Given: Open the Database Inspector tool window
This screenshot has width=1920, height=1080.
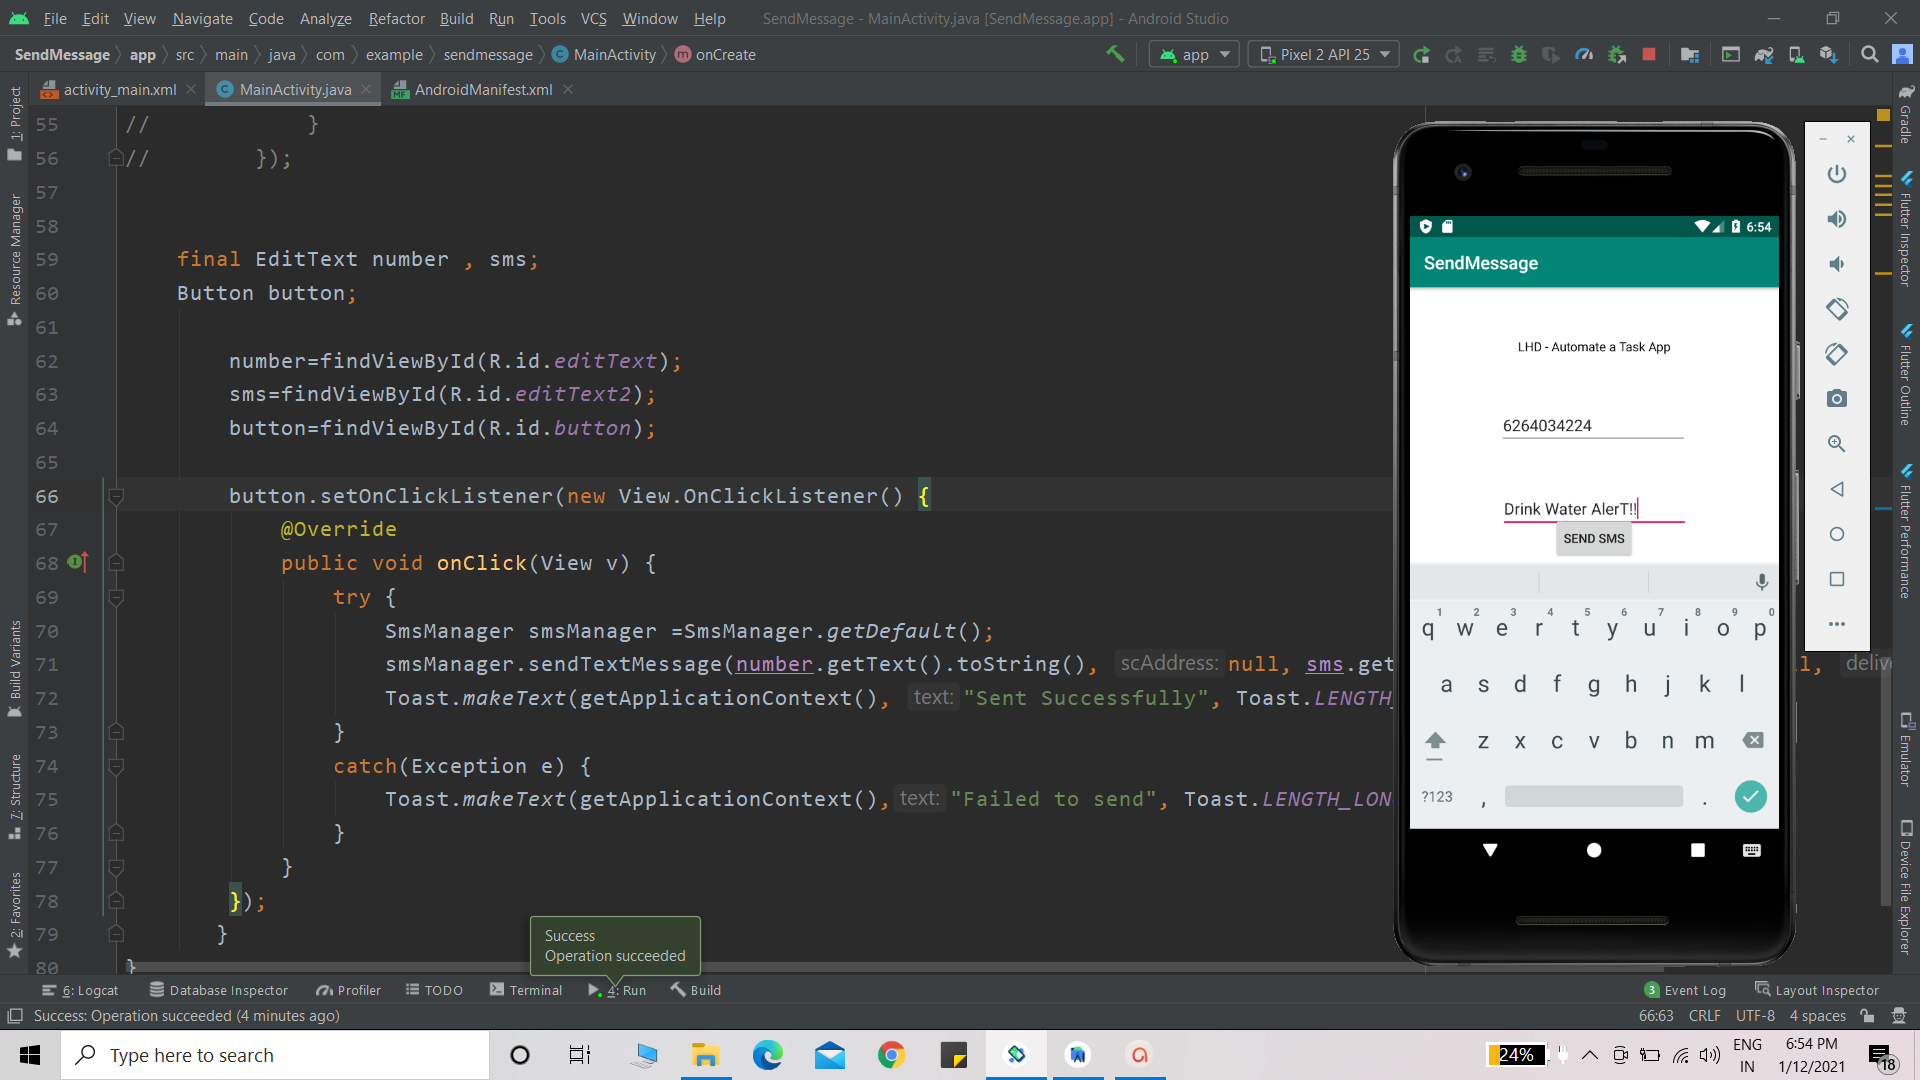Looking at the screenshot, I should pyautogui.click(x=219, y=990).
